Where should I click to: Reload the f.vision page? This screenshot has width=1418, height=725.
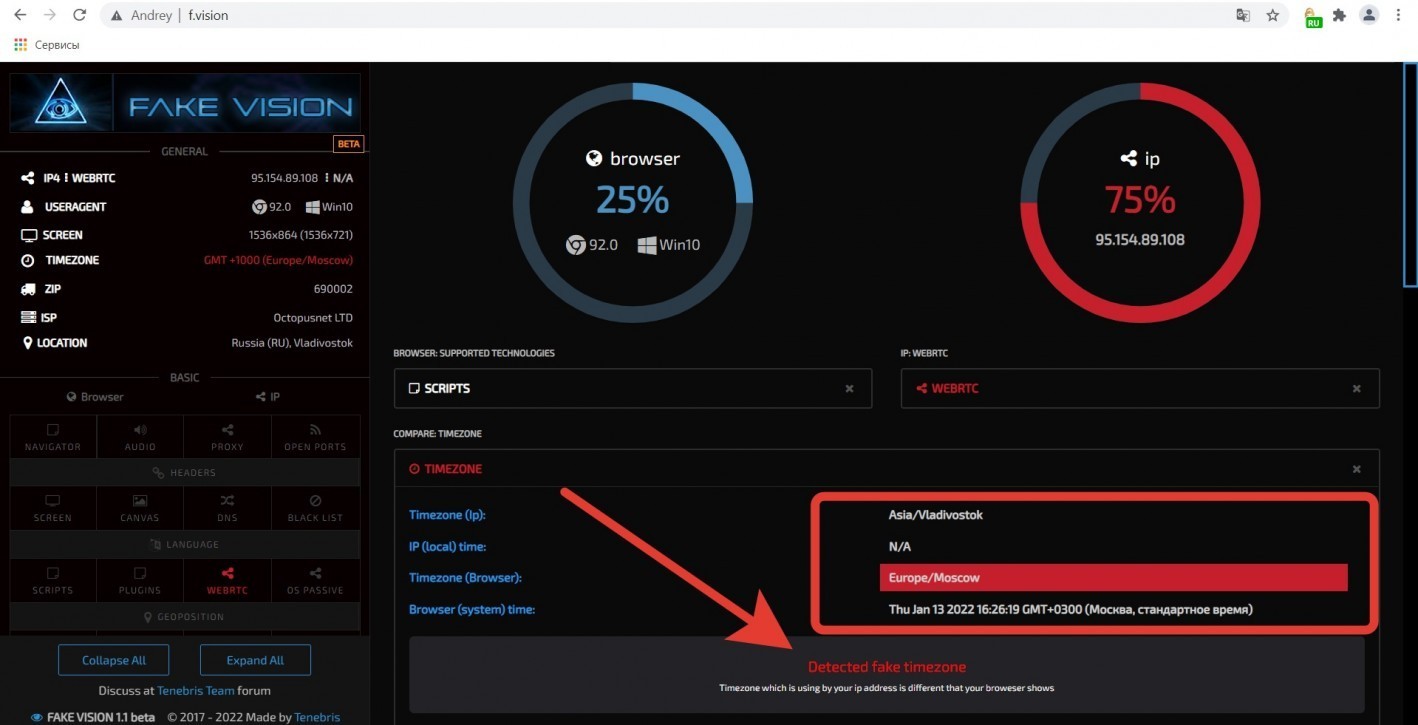80,16
